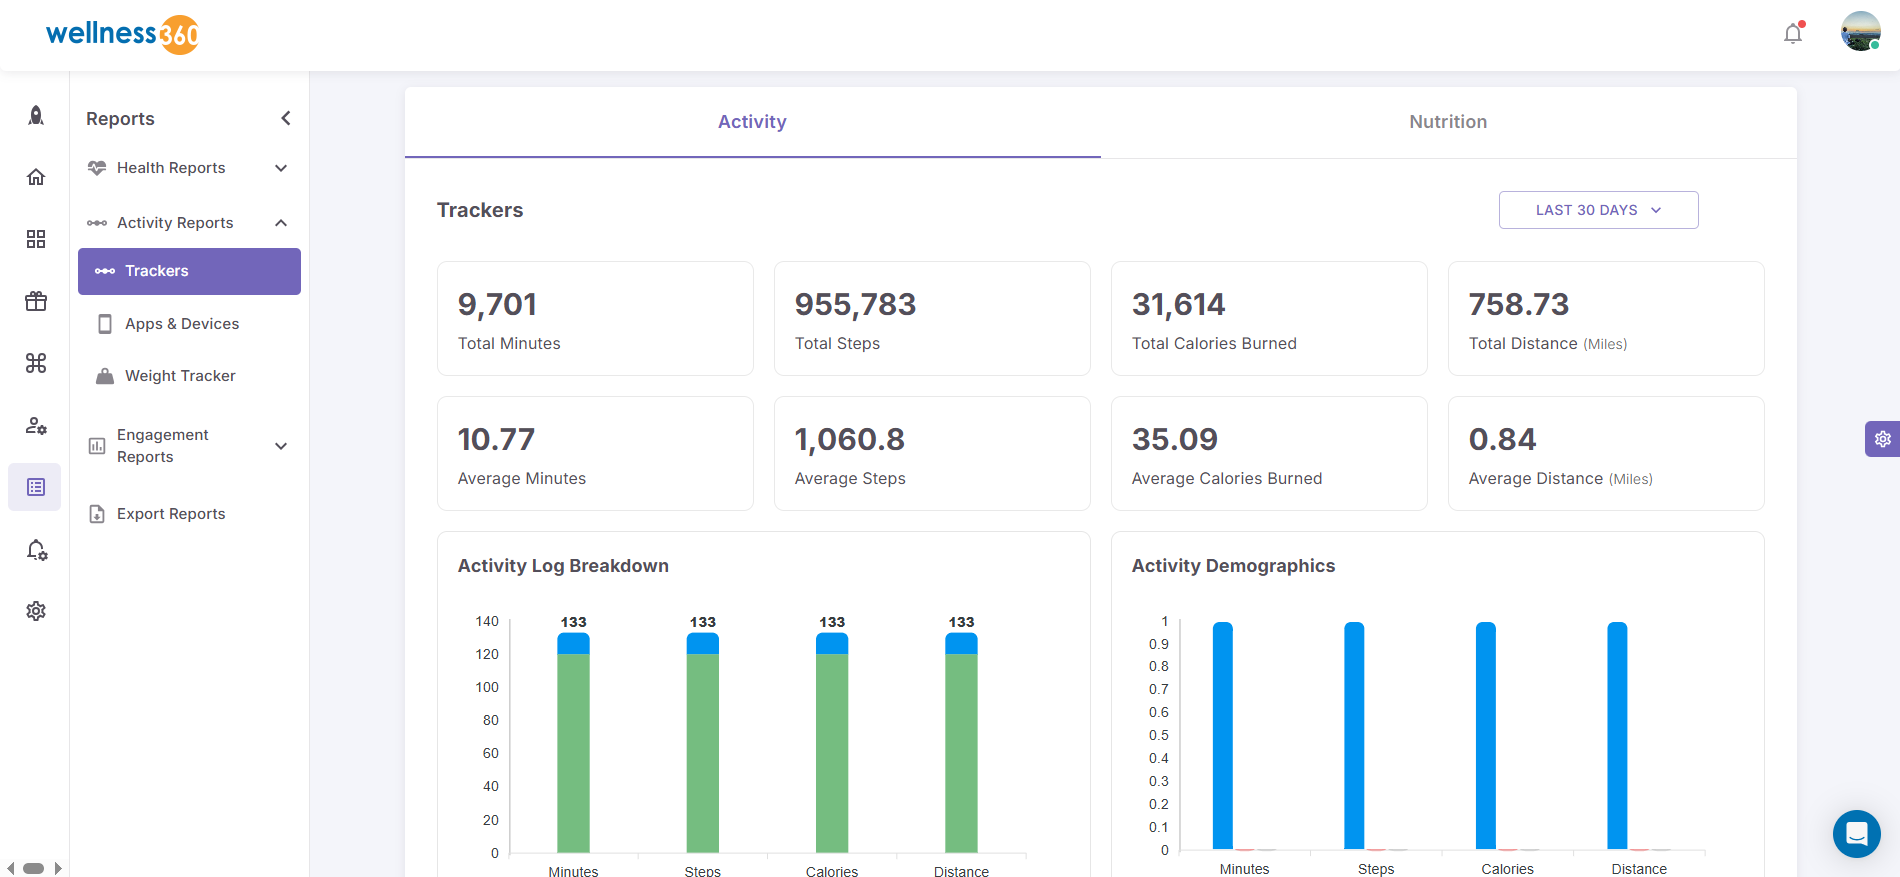1900x877 pixels.
Task: Open Export Reports page
Action: [171, 514]
